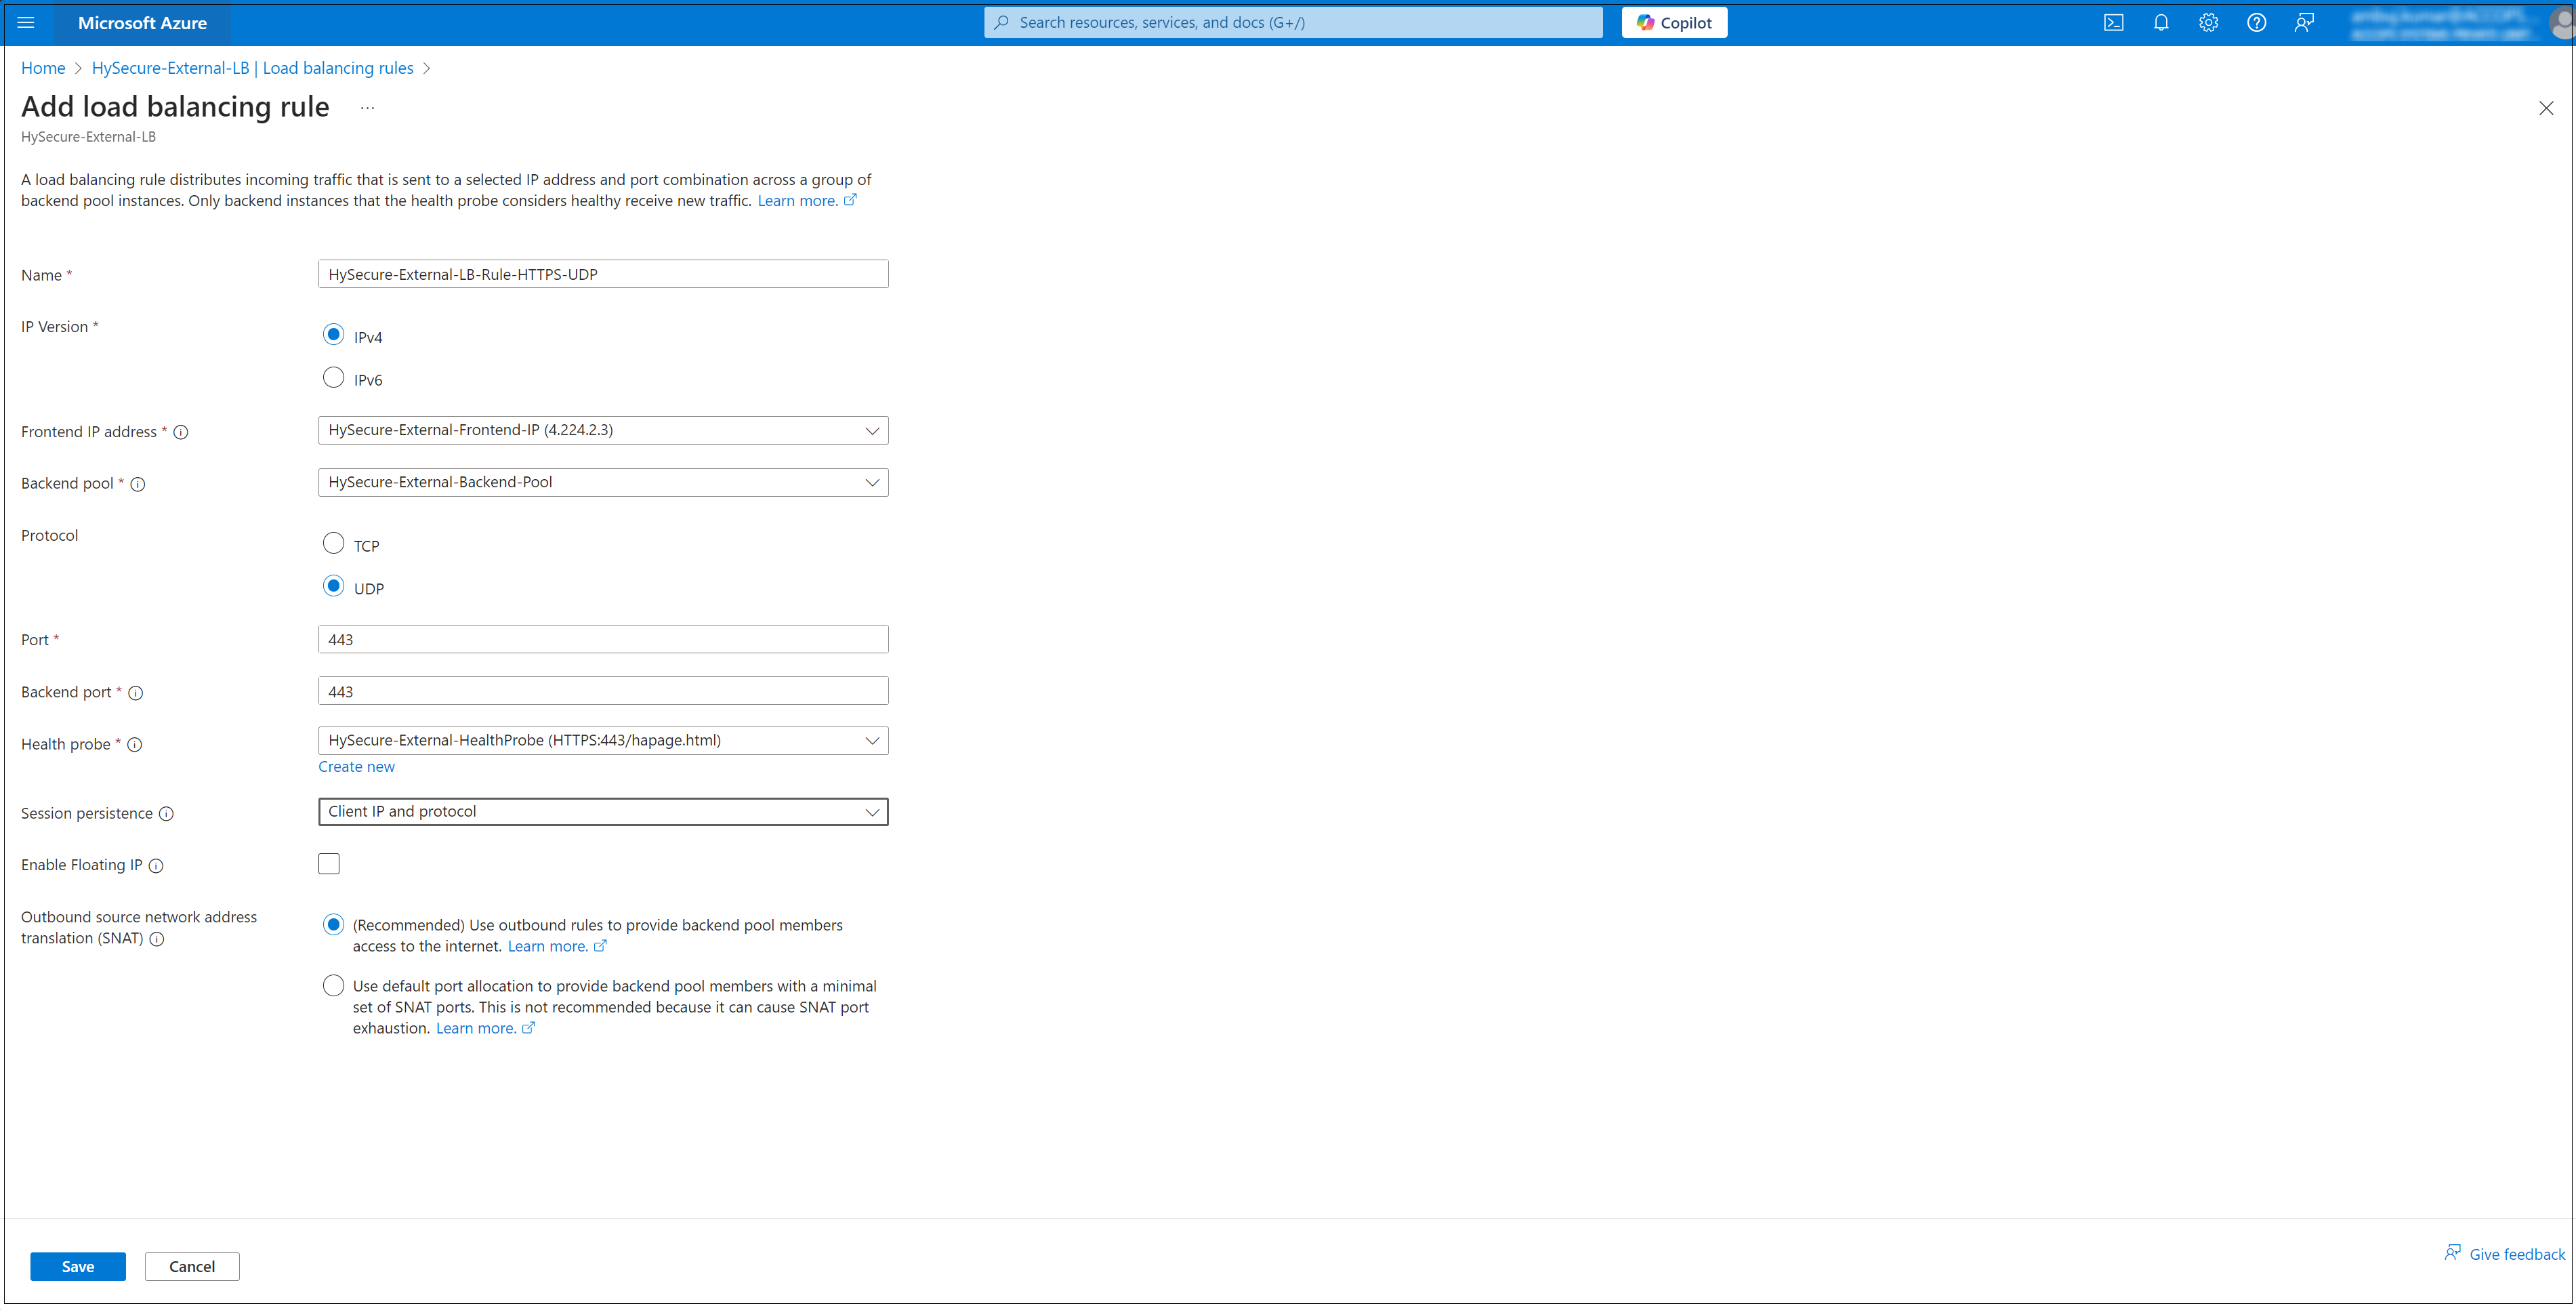Click the top bar feedback icon

2304,23
